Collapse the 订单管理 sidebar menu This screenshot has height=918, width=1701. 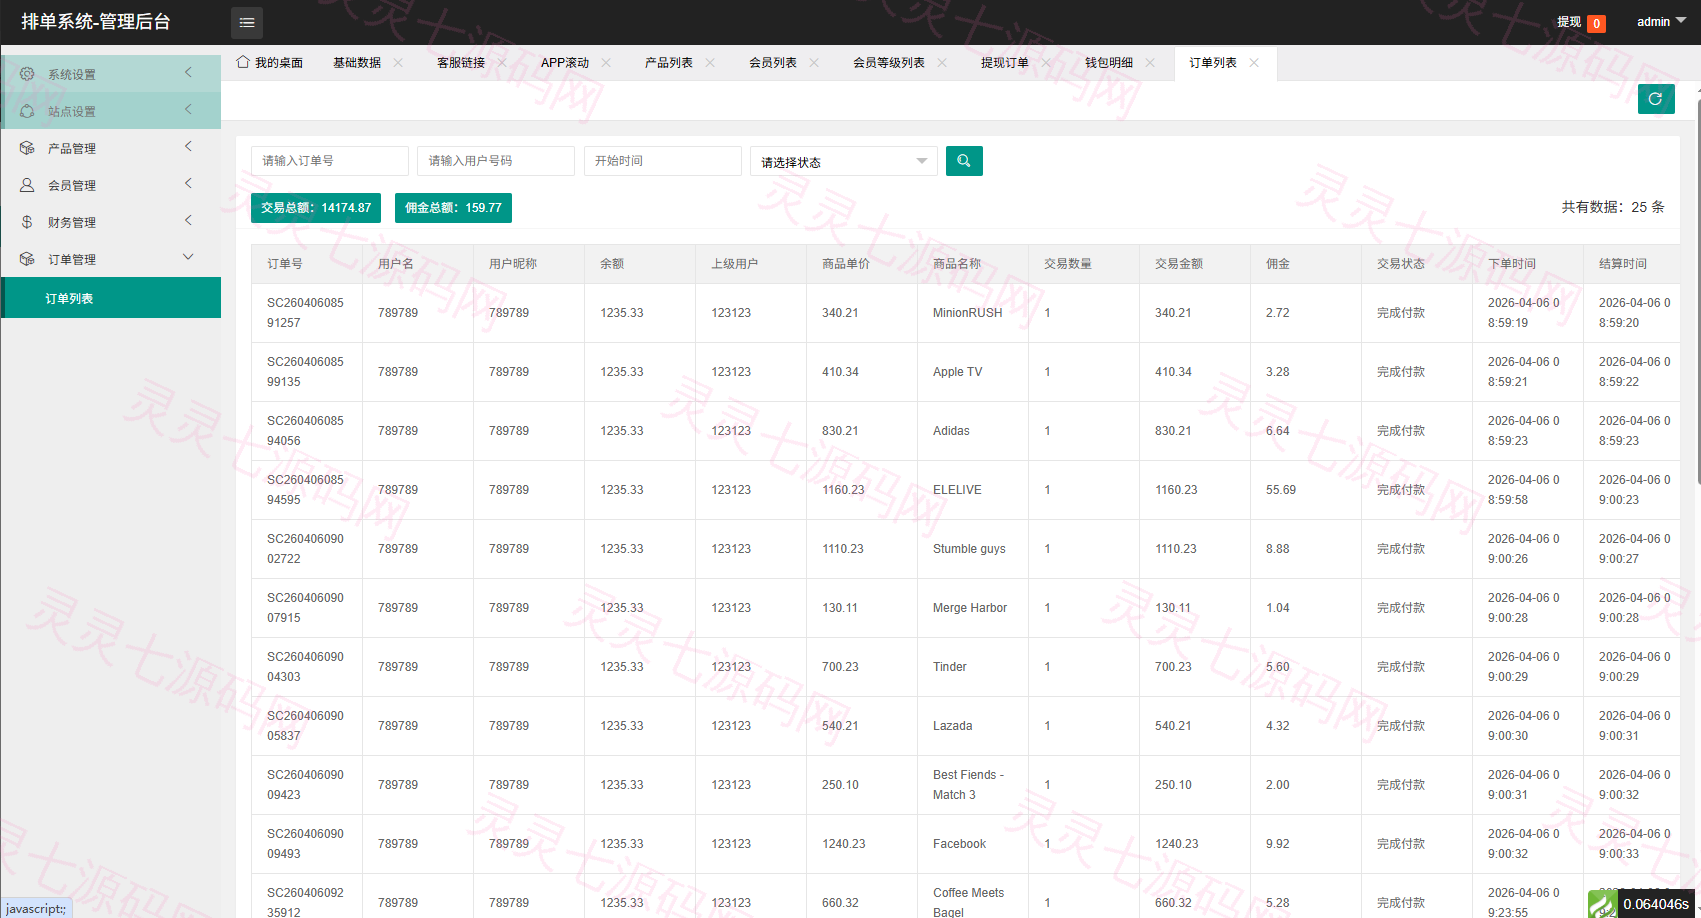click(x=111, y=259)
